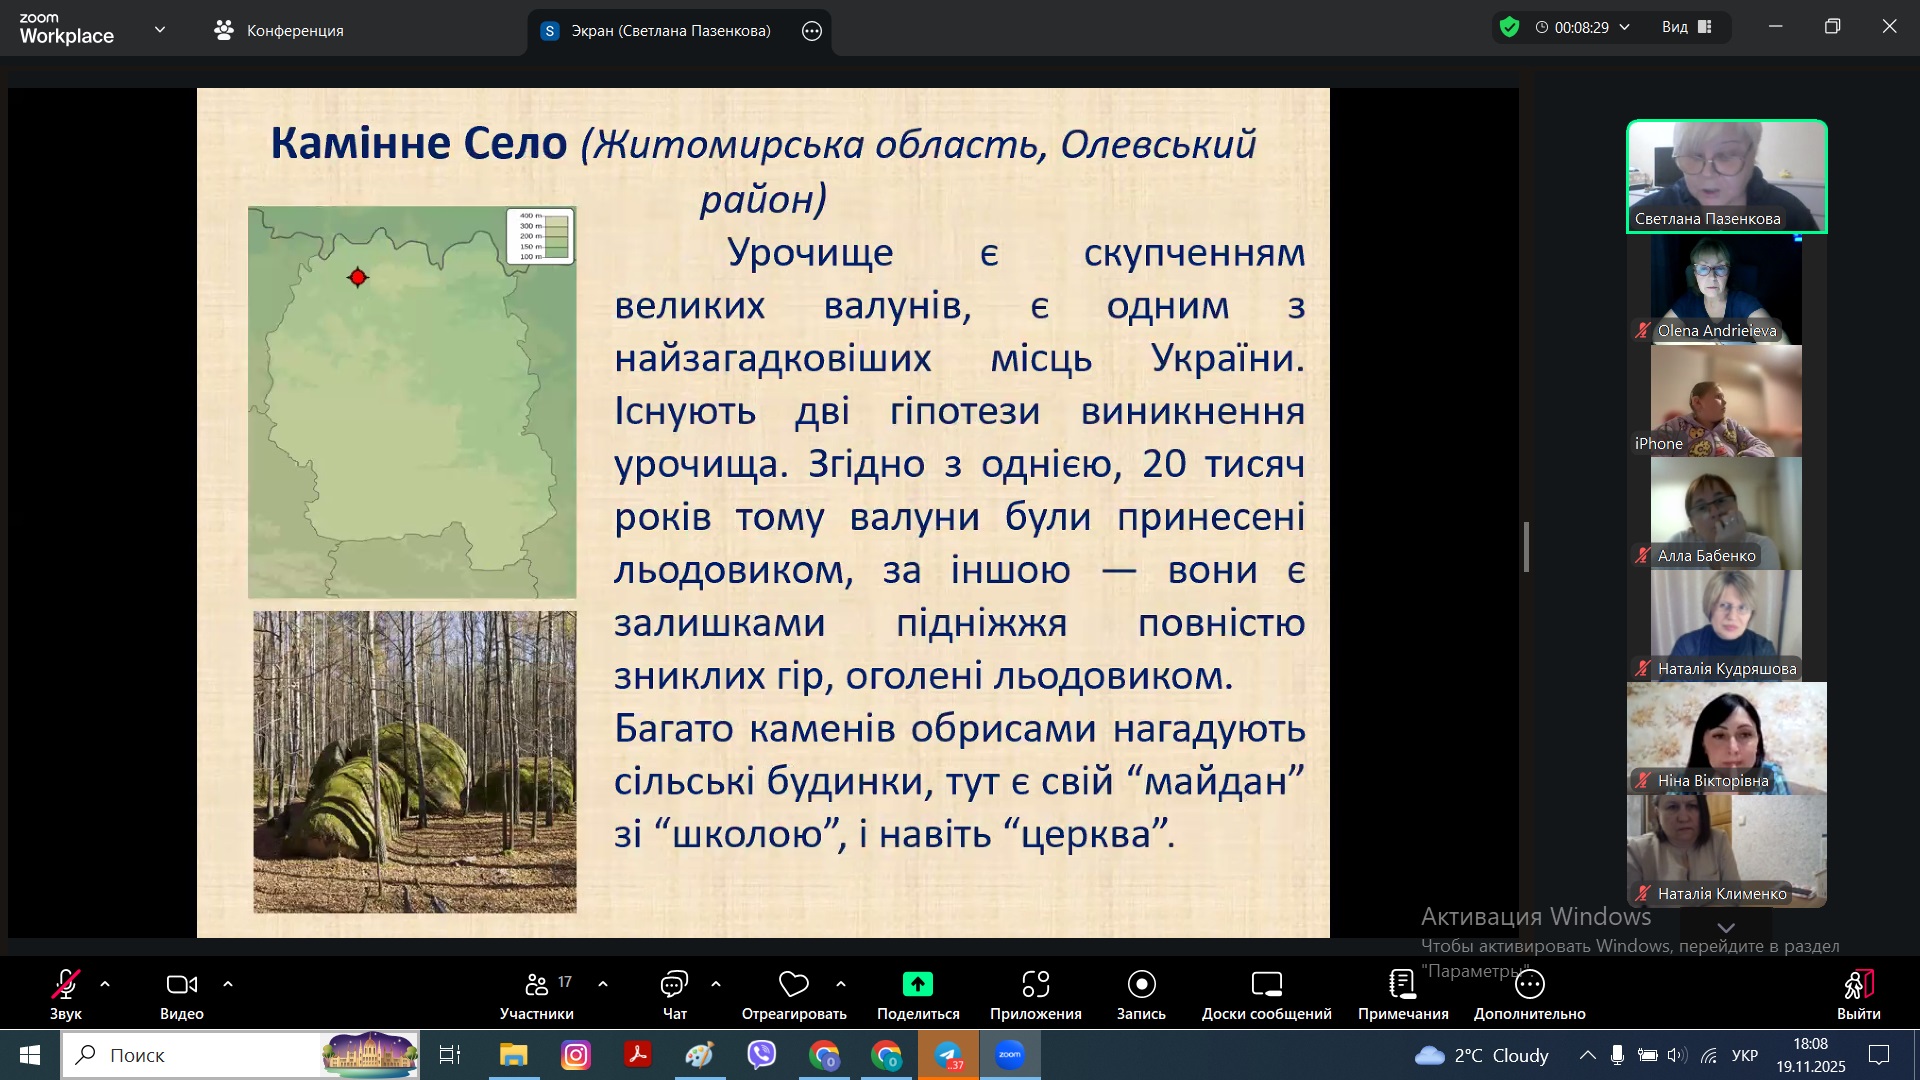Expand video options arrow next to Видео

[228, 985]
